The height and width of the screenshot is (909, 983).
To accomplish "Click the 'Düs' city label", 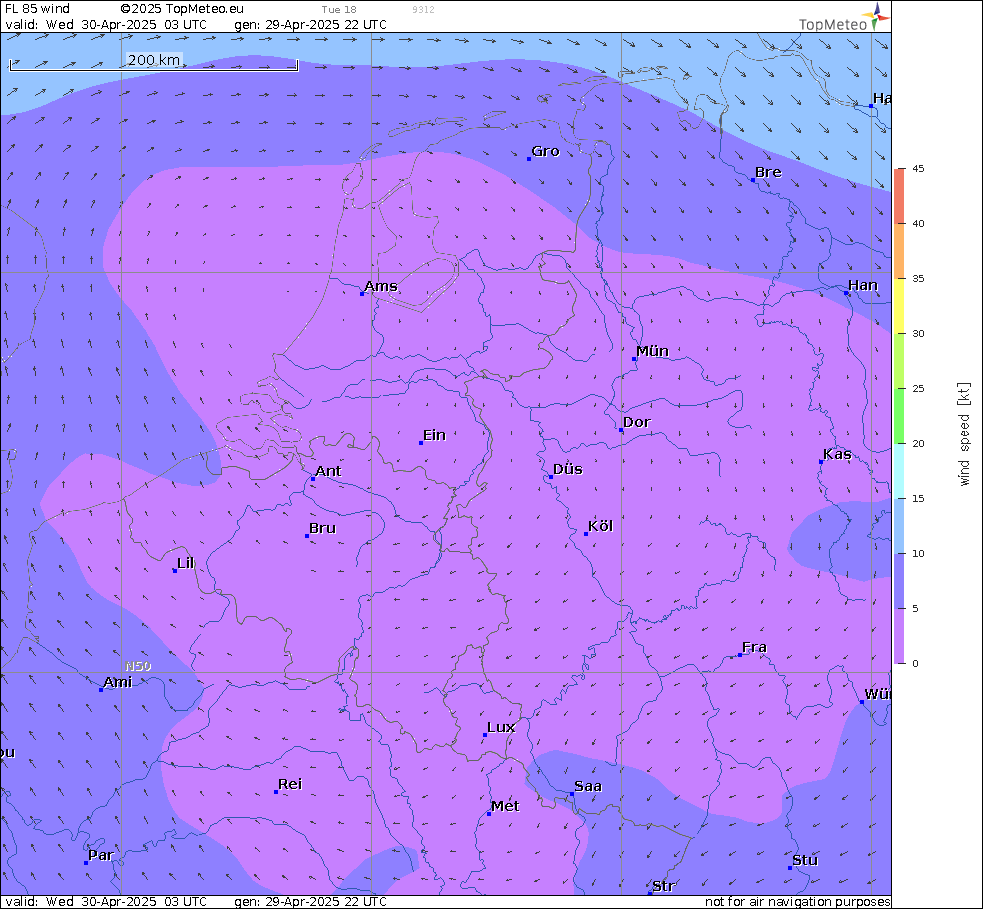I will coord(567,469).
